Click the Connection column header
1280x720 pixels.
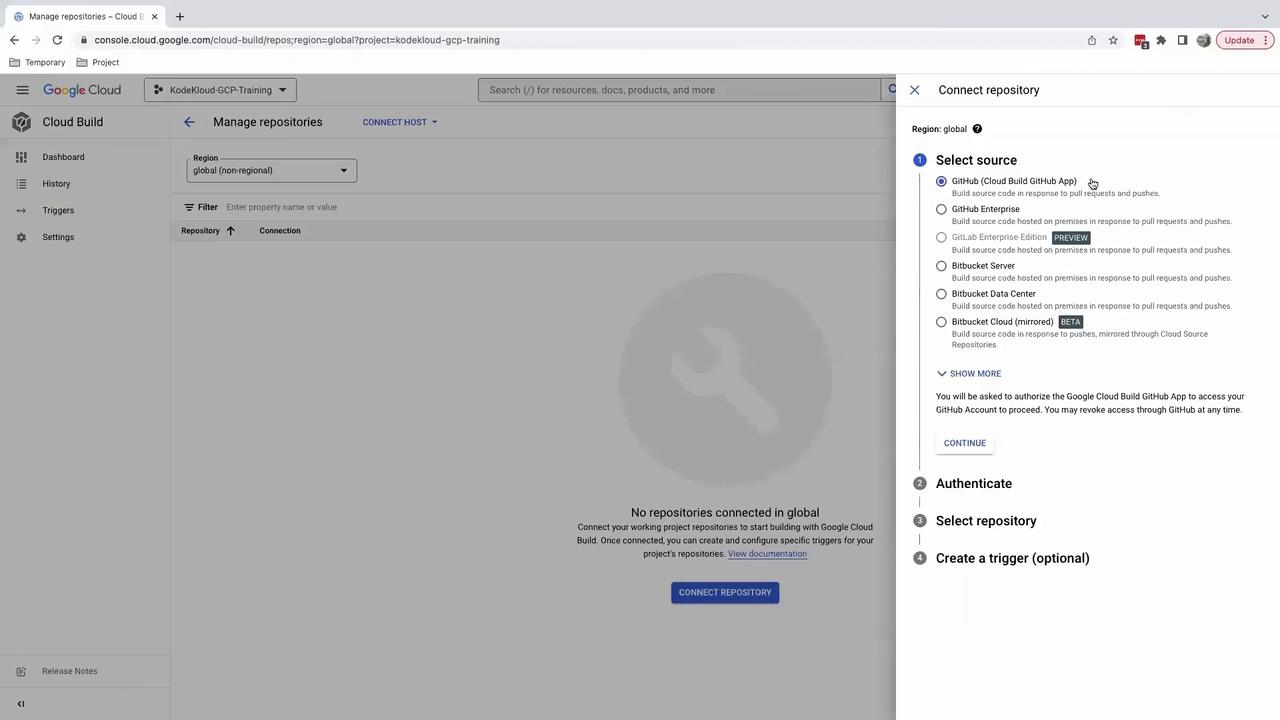pyautogui.click(x=280, y=231)
